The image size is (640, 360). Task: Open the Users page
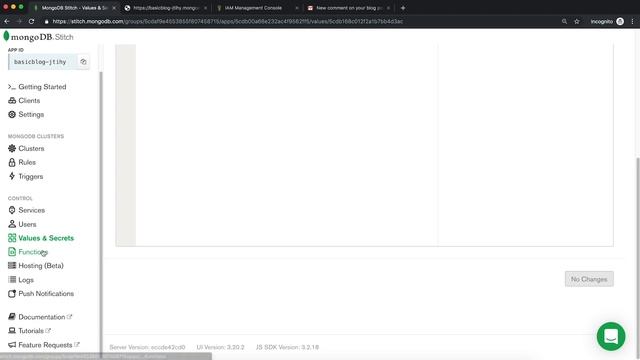point(27,224)
